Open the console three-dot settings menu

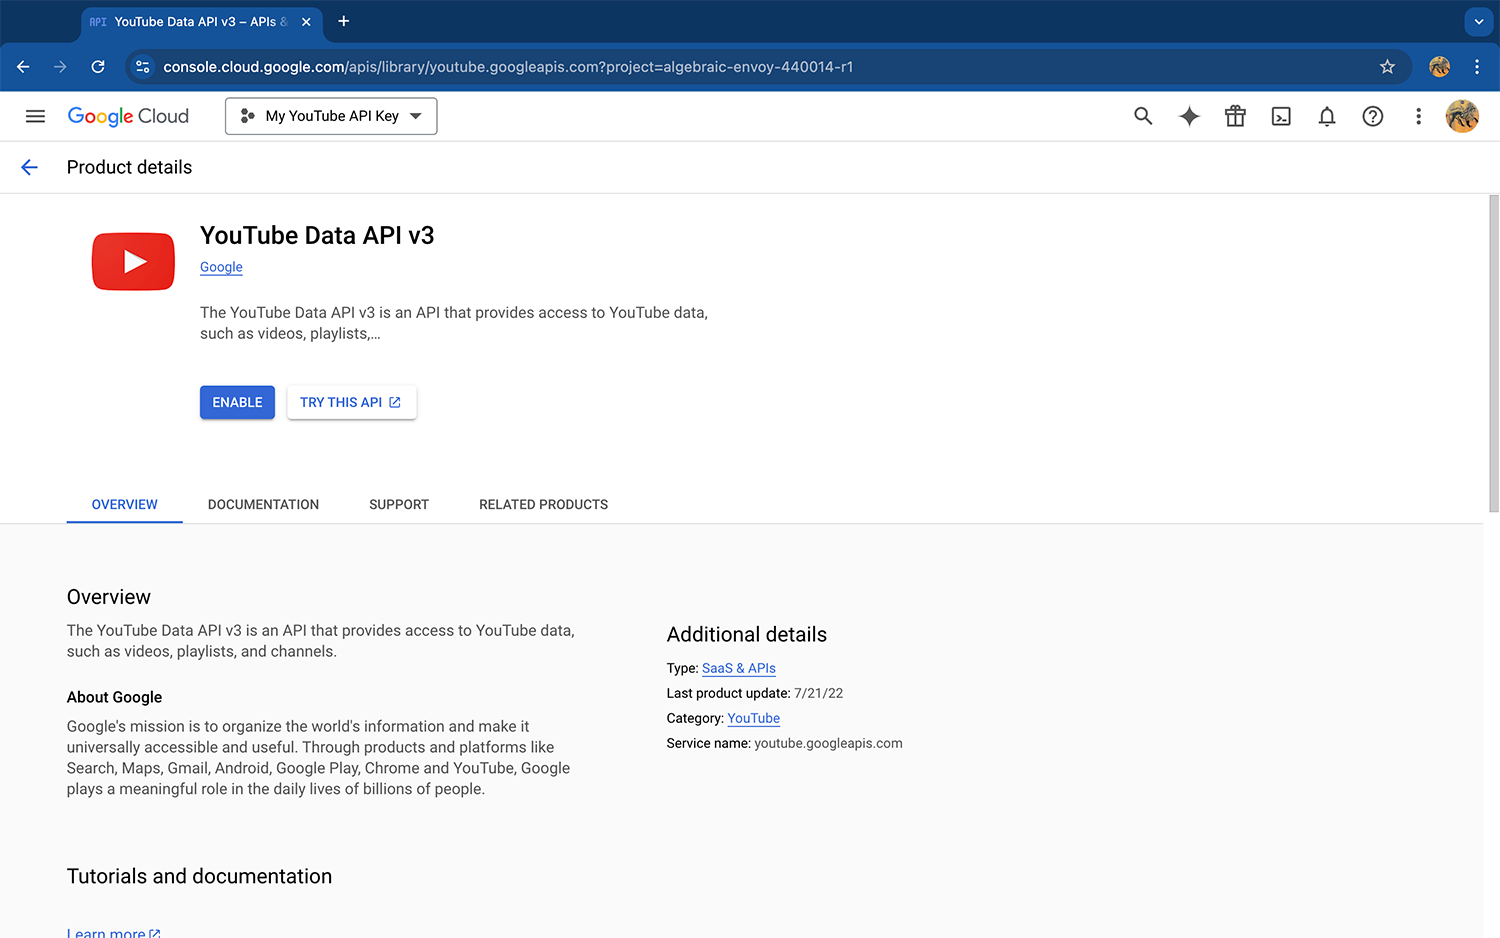pyautogui.click(x=1418, y=116)
